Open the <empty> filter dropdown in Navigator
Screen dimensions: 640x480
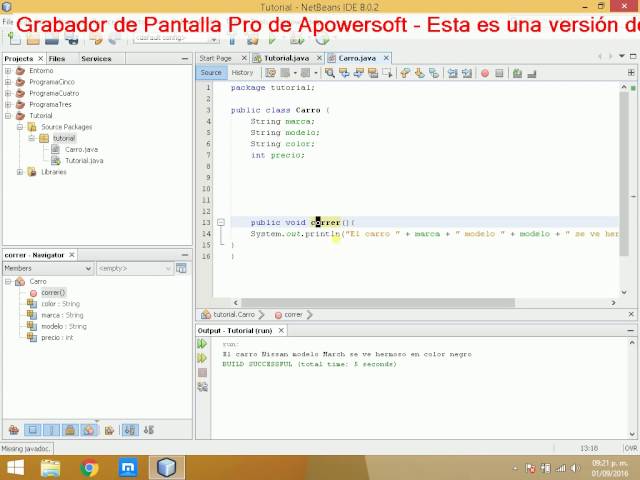tap(135, 268)
